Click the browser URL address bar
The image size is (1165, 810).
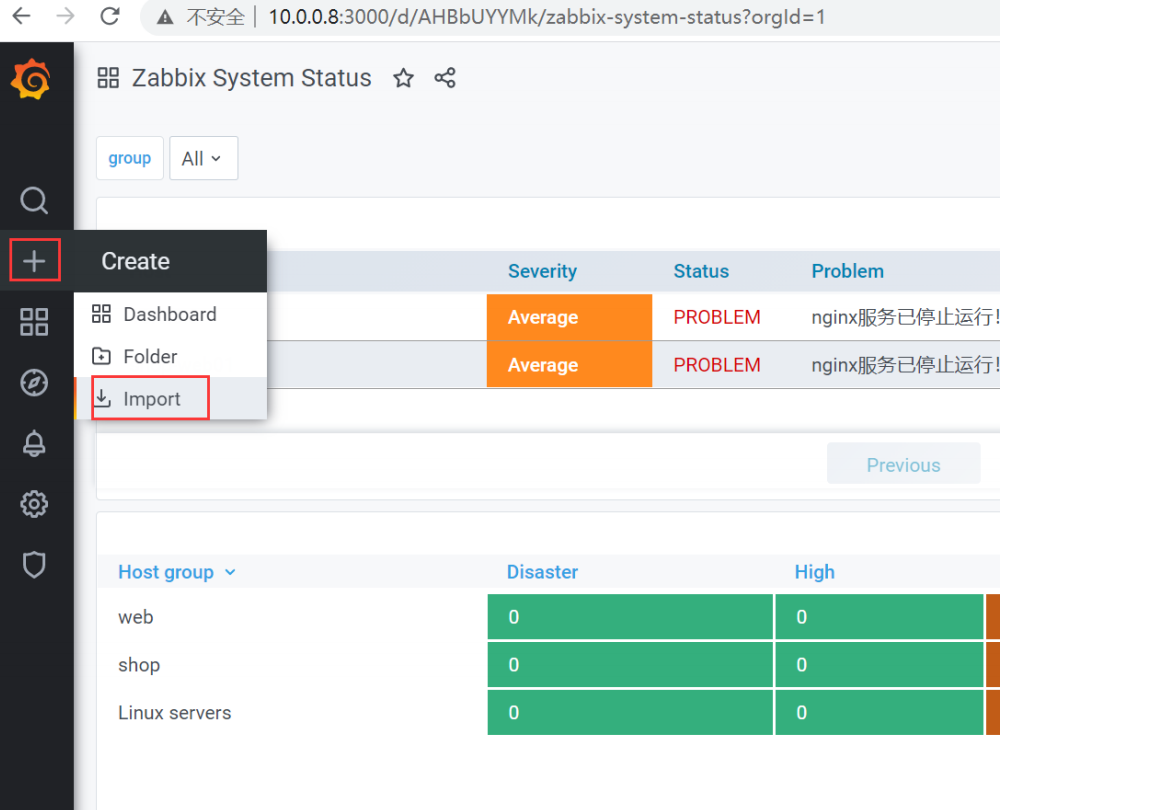(x=546, y=17)
